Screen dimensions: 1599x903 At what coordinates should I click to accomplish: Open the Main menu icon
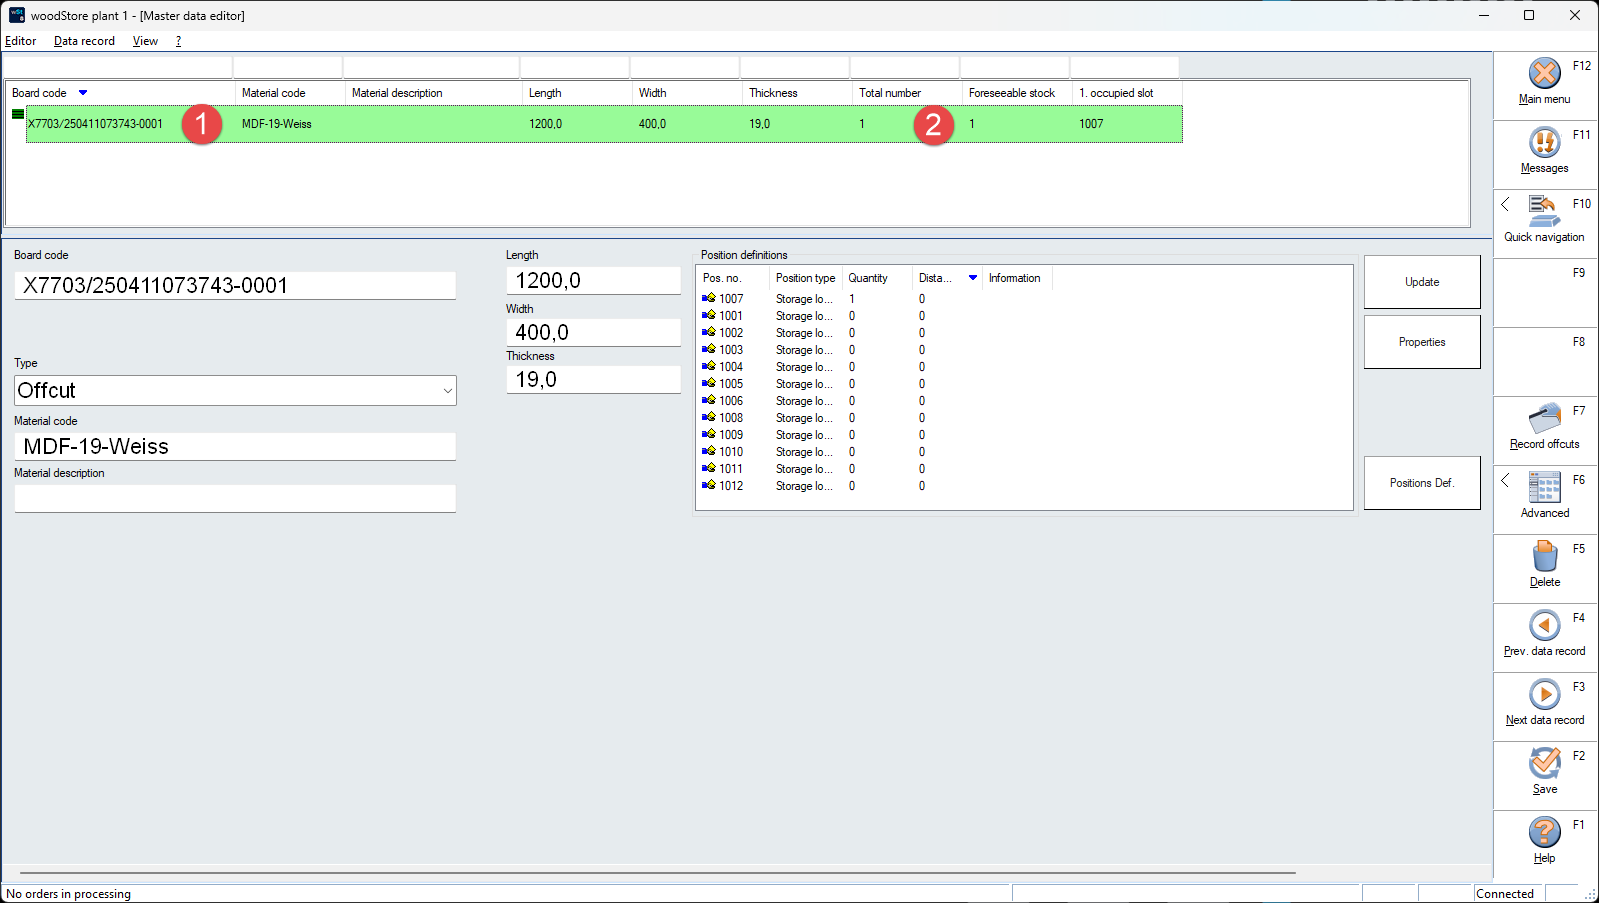(1544, 73)
